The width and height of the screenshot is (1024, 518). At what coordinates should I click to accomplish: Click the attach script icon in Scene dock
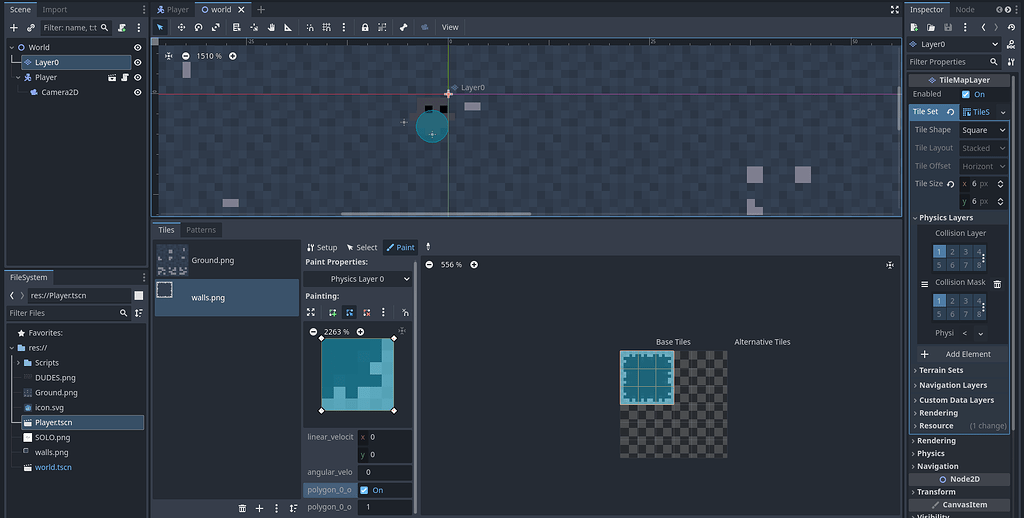tap(121, 28)
